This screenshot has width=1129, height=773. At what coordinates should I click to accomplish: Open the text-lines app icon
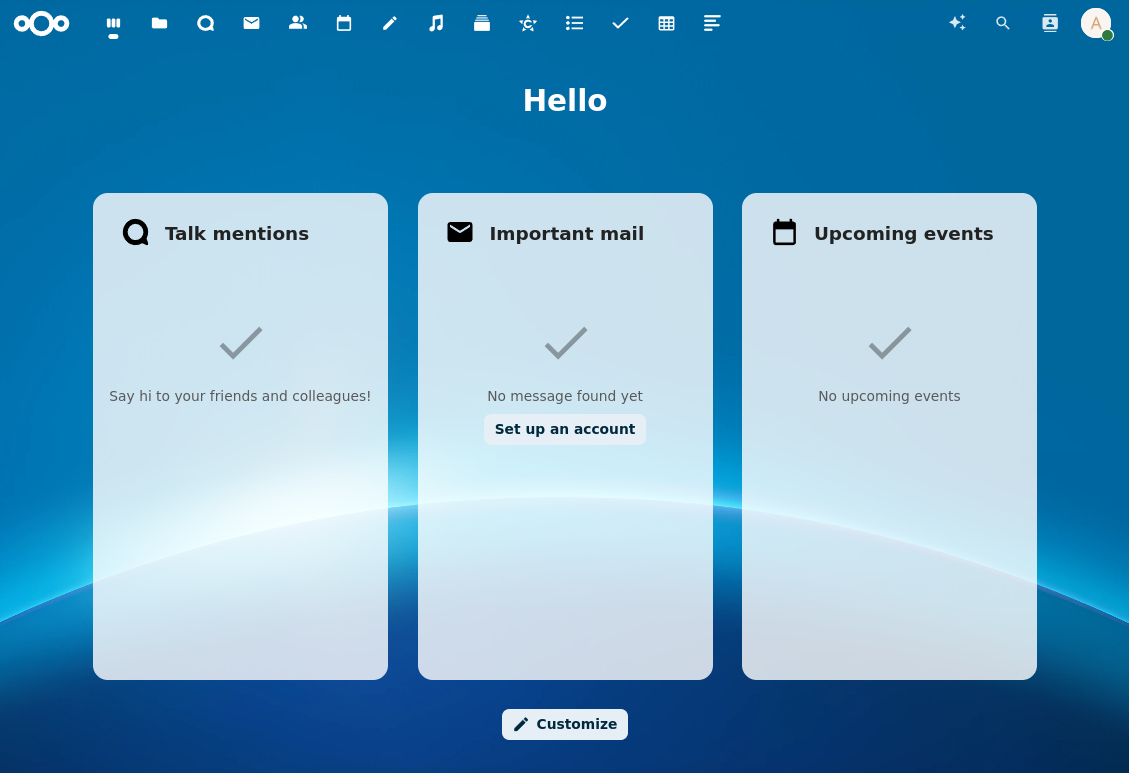[x=712, y=24]
